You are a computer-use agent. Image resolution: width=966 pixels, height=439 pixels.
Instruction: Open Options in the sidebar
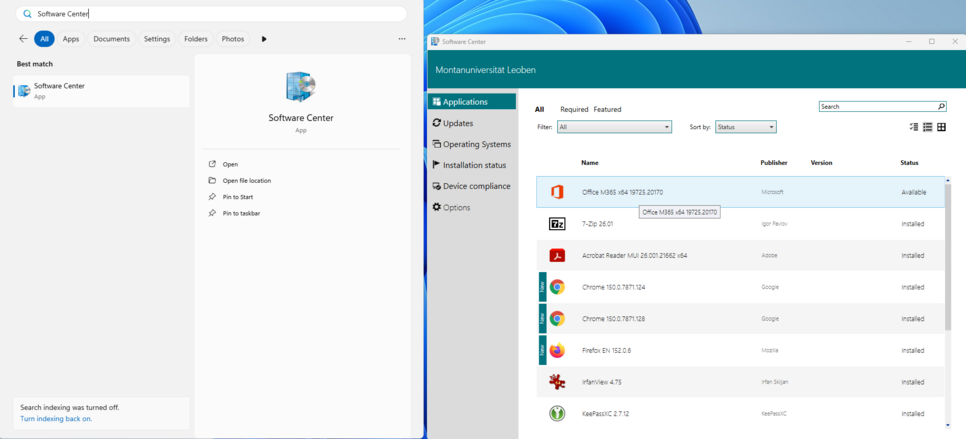point(471,207)
